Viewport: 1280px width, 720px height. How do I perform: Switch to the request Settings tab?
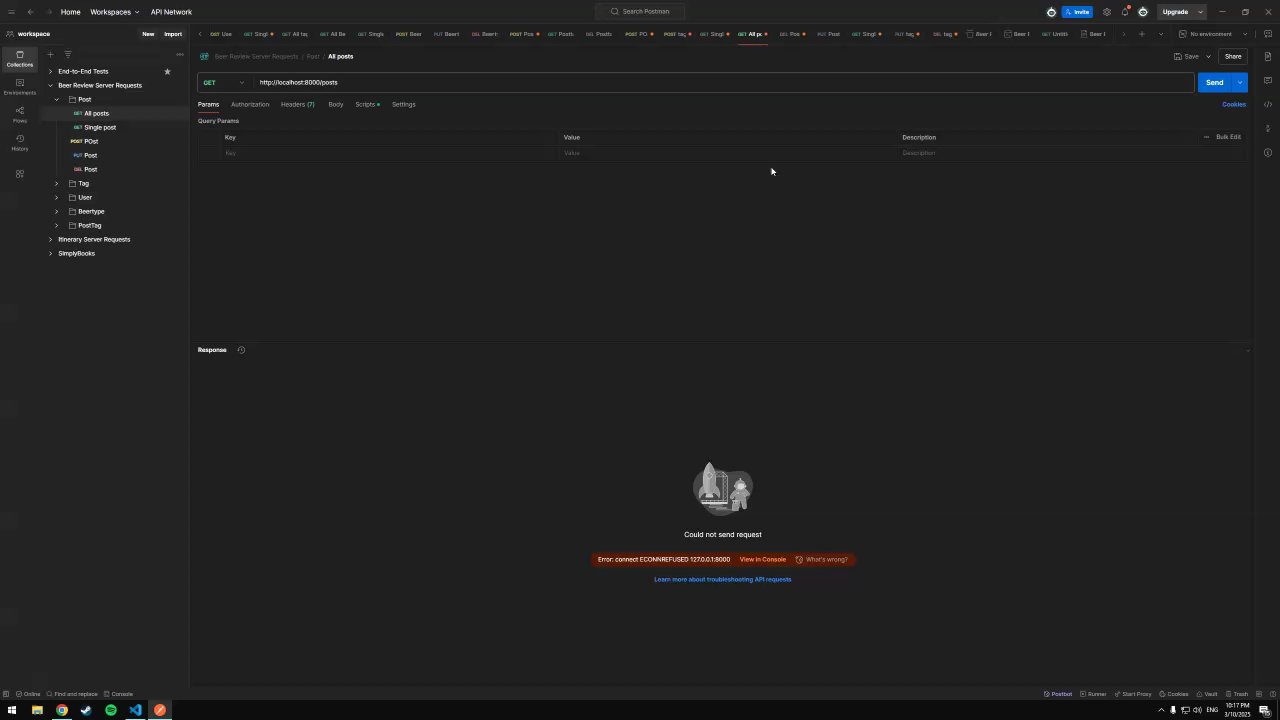404,104
